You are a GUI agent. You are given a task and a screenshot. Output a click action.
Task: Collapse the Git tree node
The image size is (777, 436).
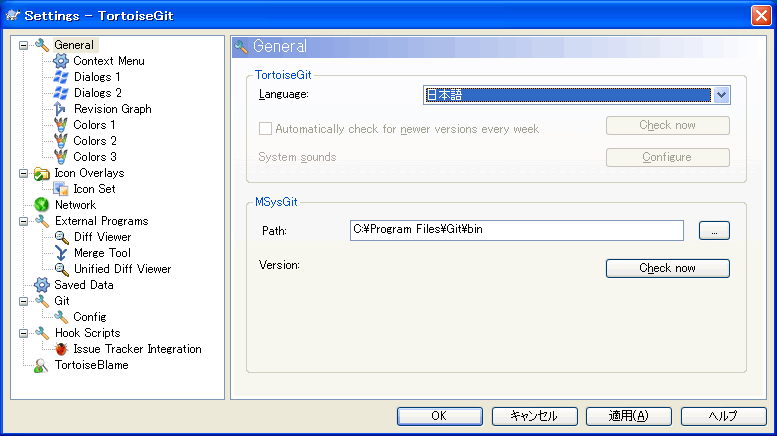[23, 301]
